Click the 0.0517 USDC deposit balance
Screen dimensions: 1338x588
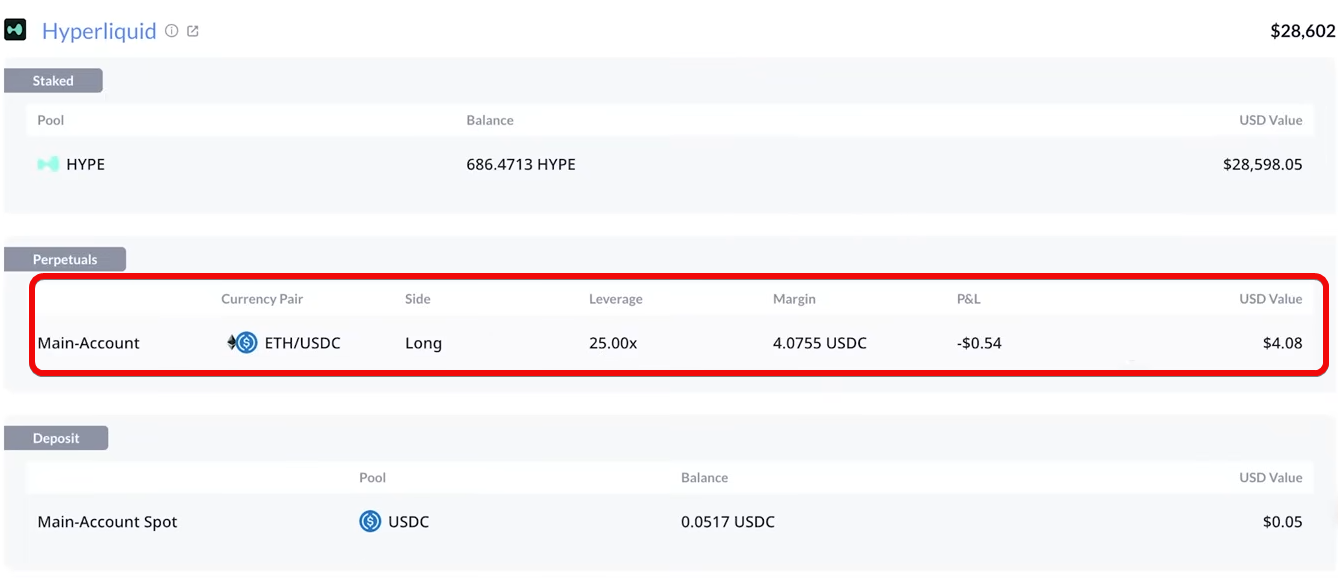click(727, 522)
